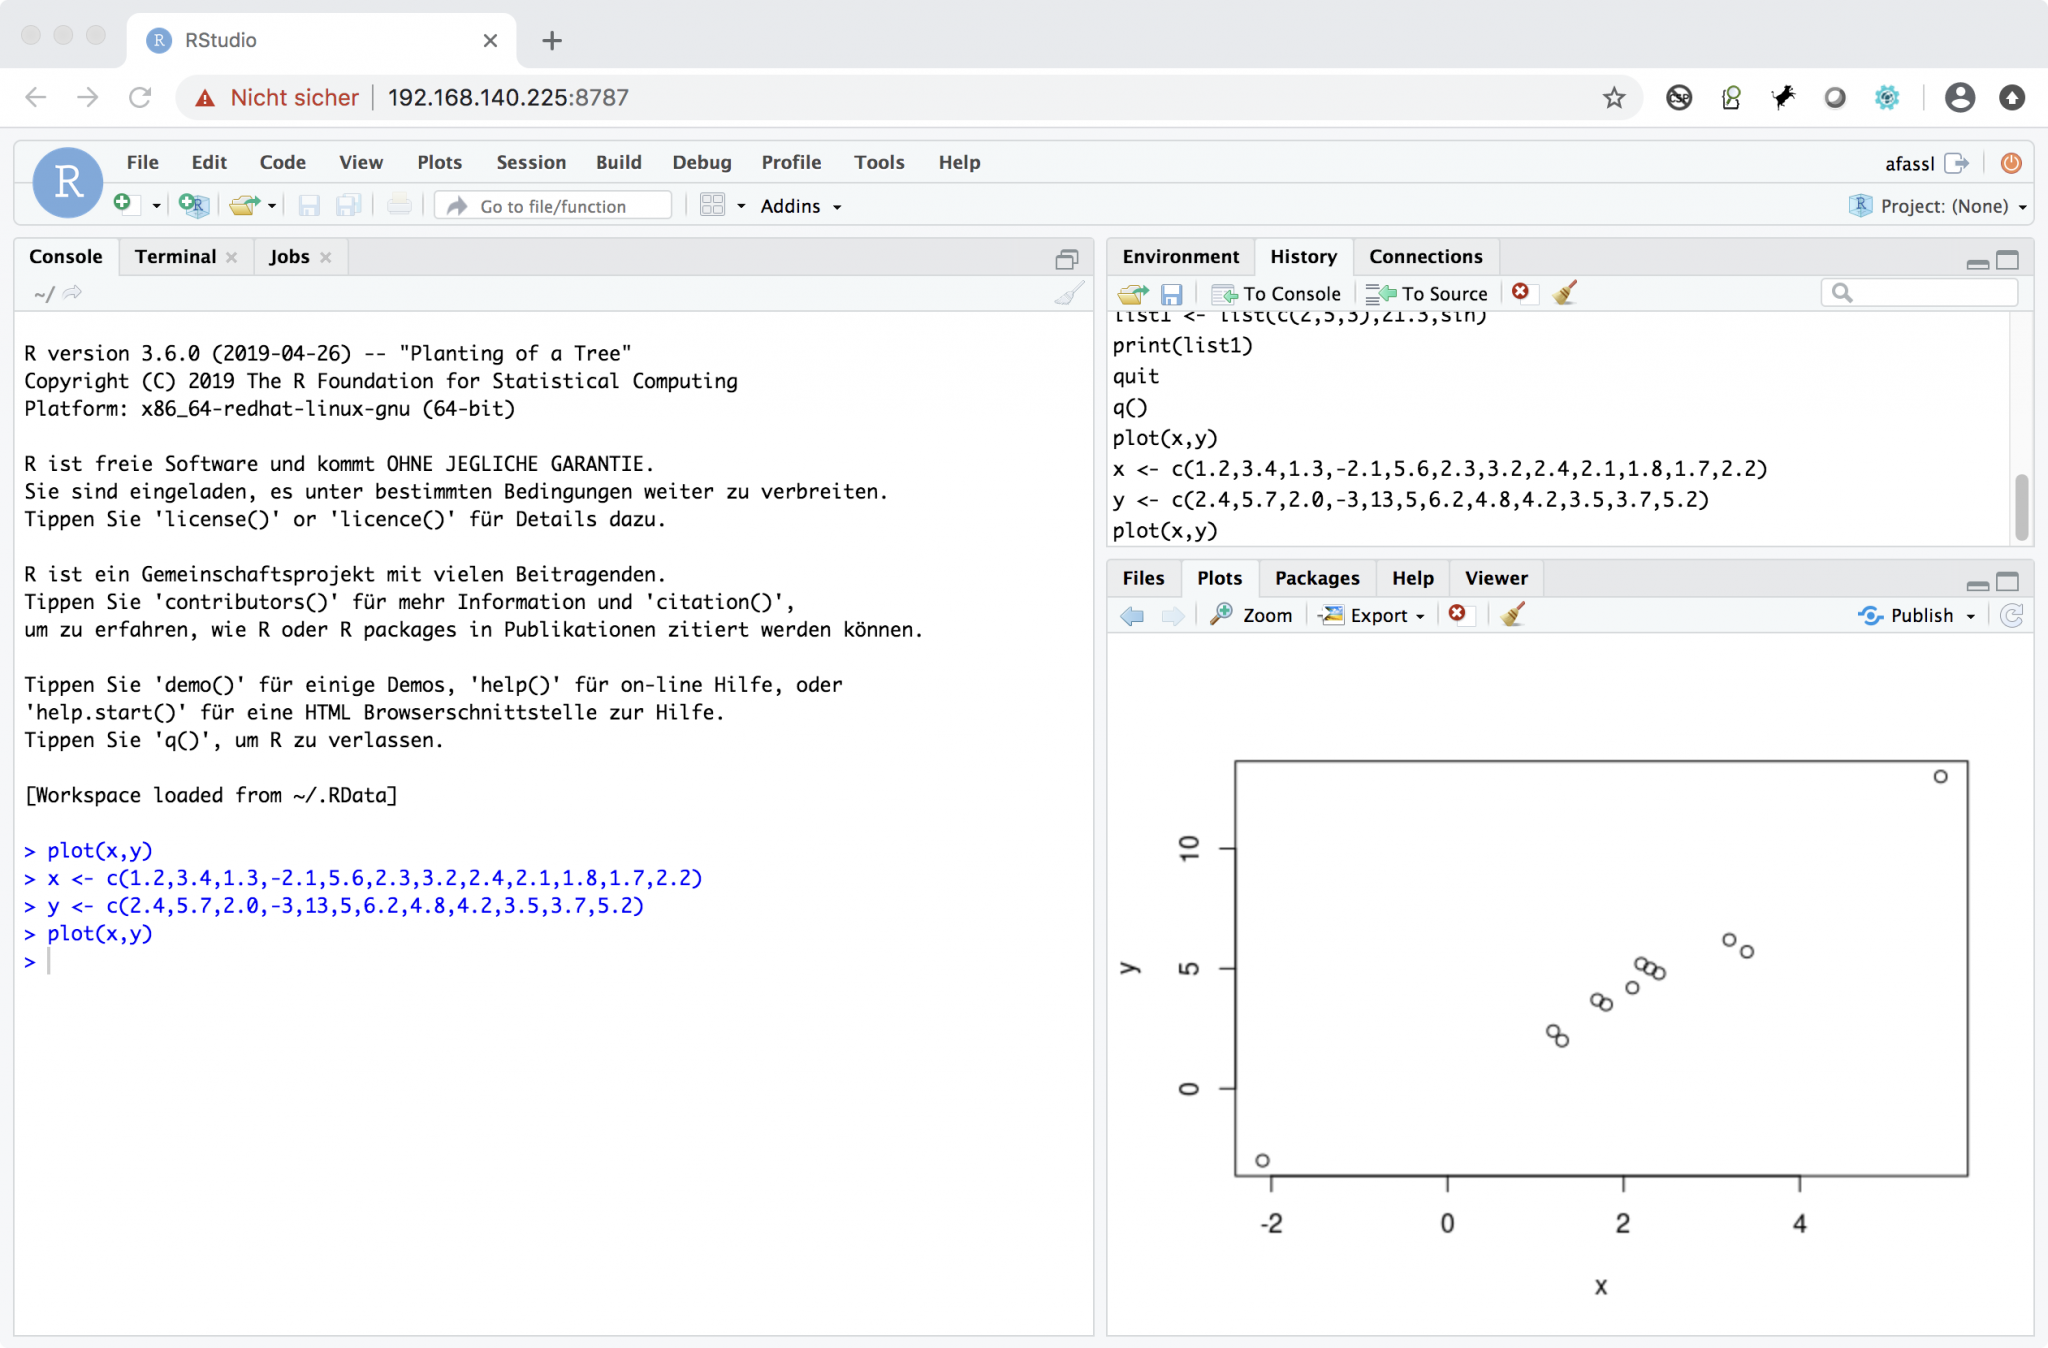The width and height of the screenshot is (2048, 1348).
Task: Remove the current plot with red X
Action: click(x=1459, y=614)
